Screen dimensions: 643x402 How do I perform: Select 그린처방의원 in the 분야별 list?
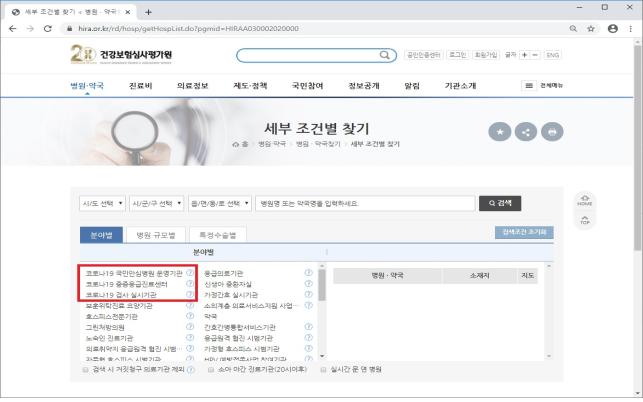(x=105, y=327)
